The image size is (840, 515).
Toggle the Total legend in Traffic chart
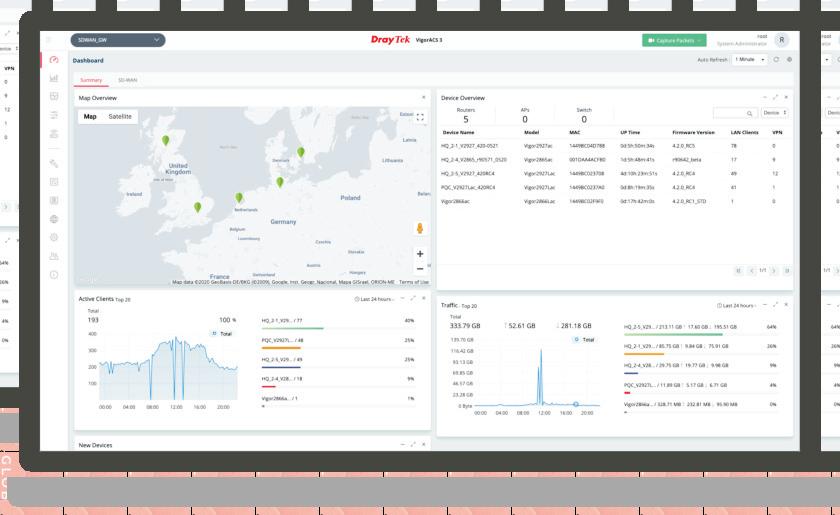click(x=584, y=340)
